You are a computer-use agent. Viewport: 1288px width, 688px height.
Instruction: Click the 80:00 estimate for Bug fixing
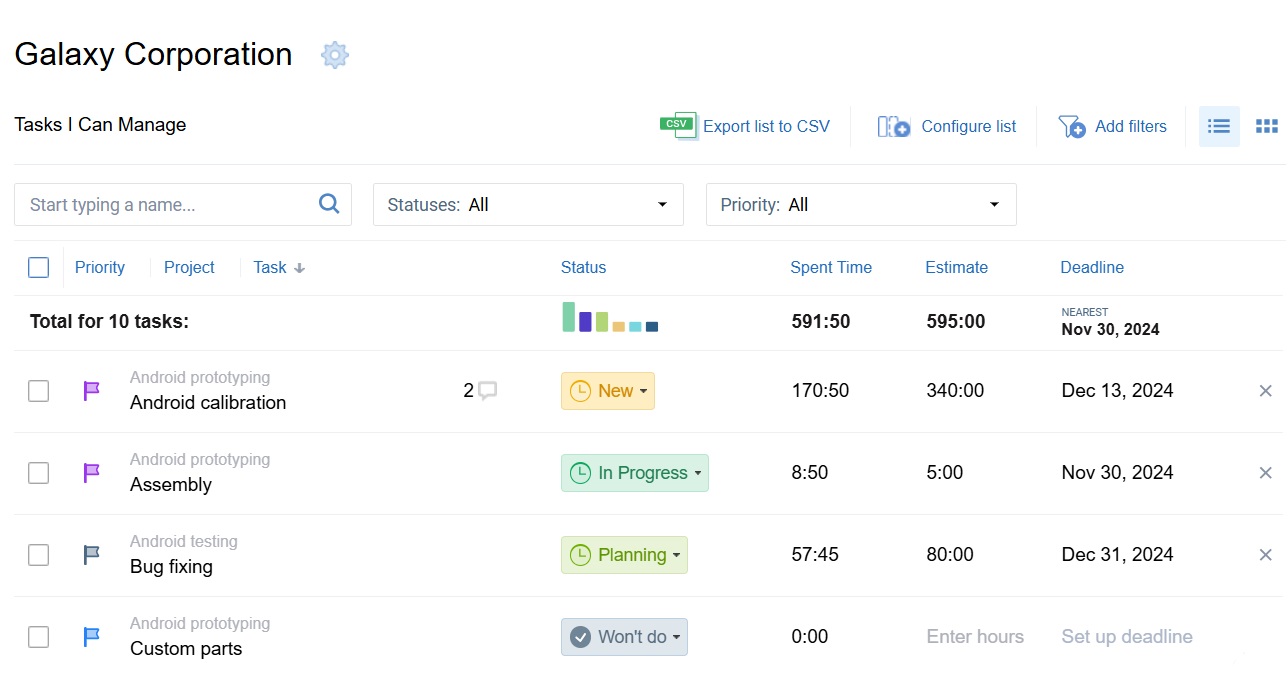pyautogui.click(x=950, y=555)
